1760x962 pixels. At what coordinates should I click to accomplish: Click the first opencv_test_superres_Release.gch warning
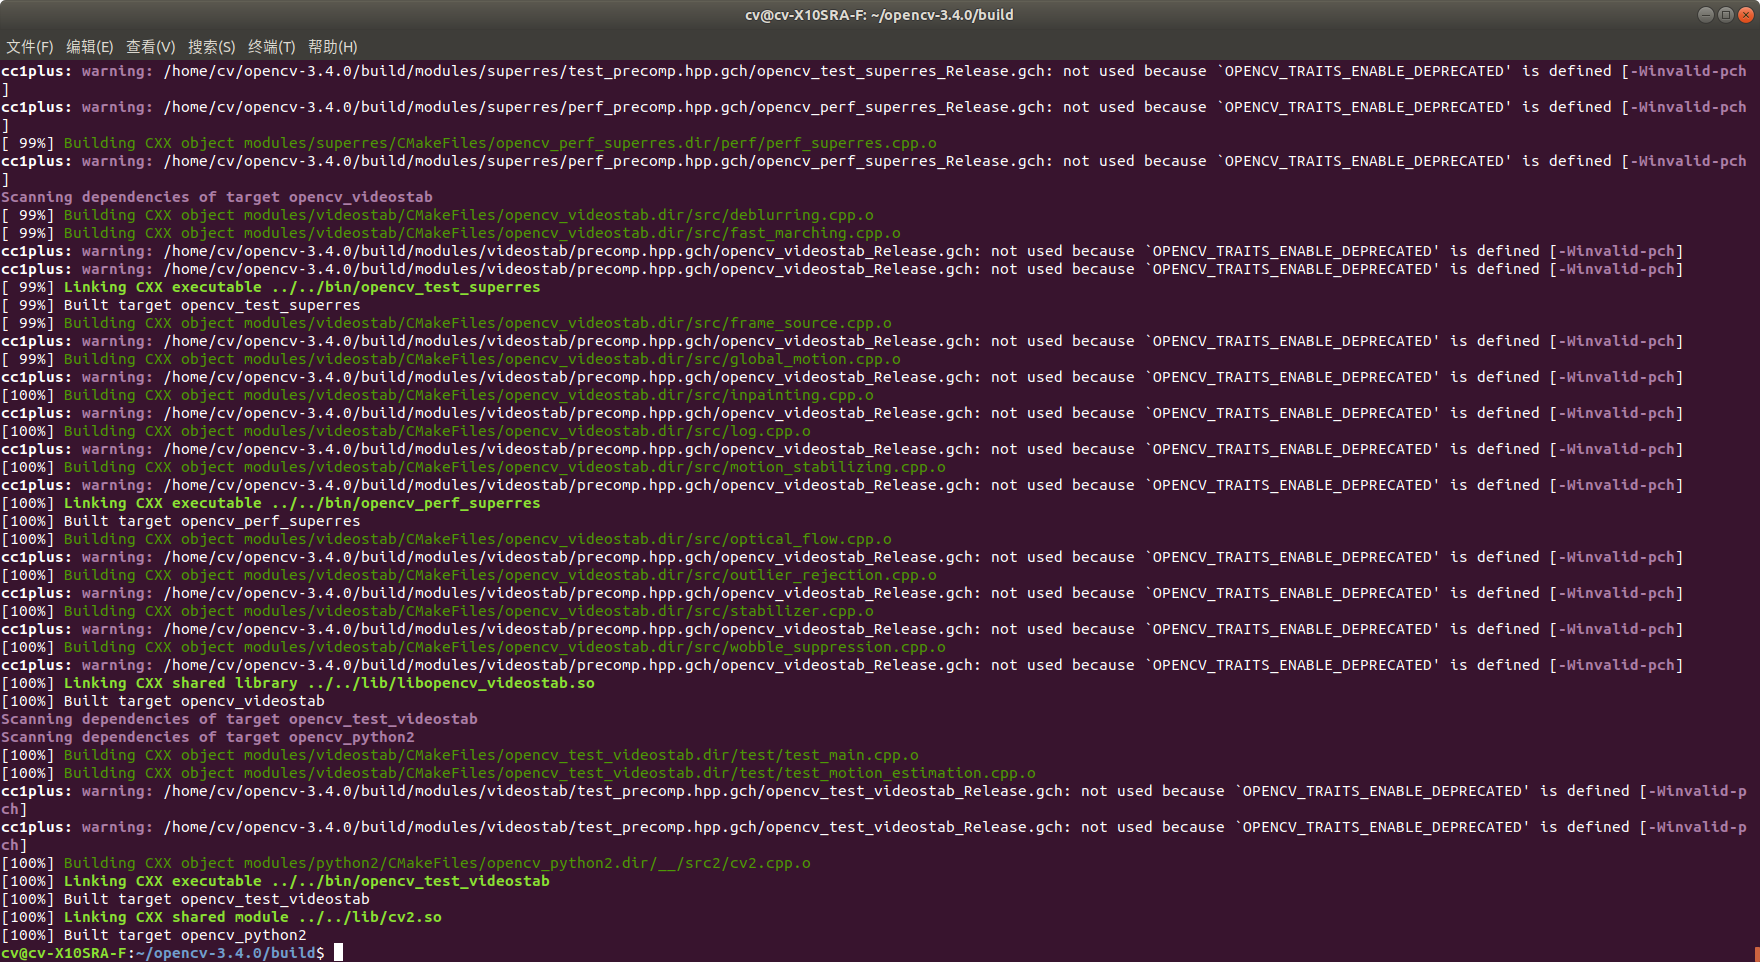click(x=874, y=80)
